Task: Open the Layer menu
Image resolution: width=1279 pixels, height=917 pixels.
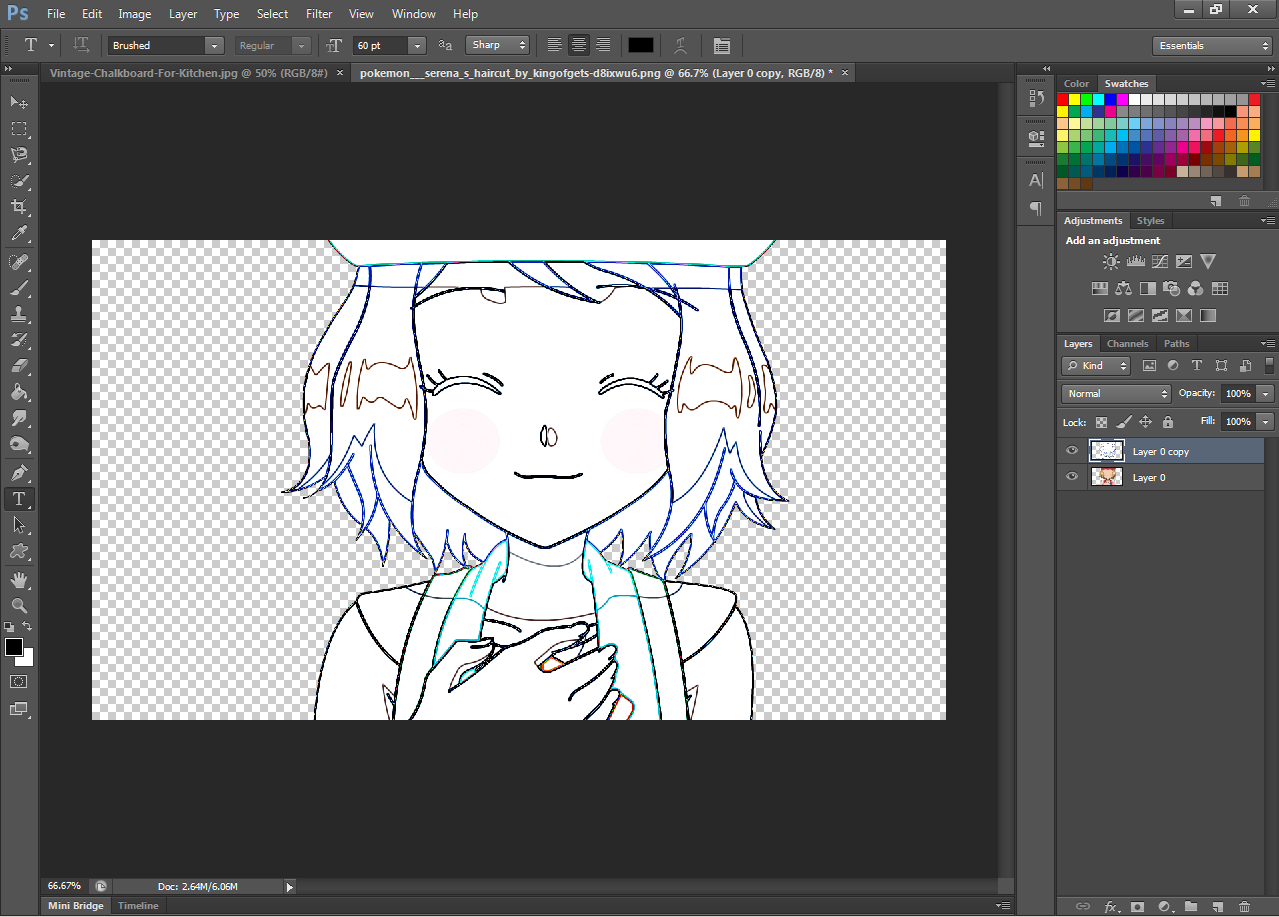Action: [x=183, y=14]
